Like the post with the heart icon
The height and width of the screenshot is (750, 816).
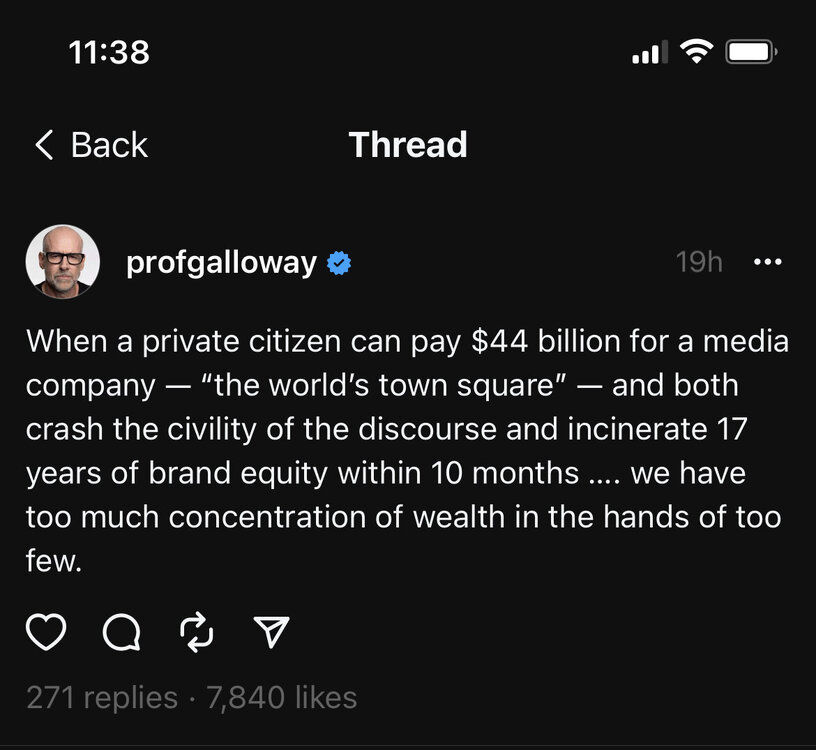[x=46, y=630]
